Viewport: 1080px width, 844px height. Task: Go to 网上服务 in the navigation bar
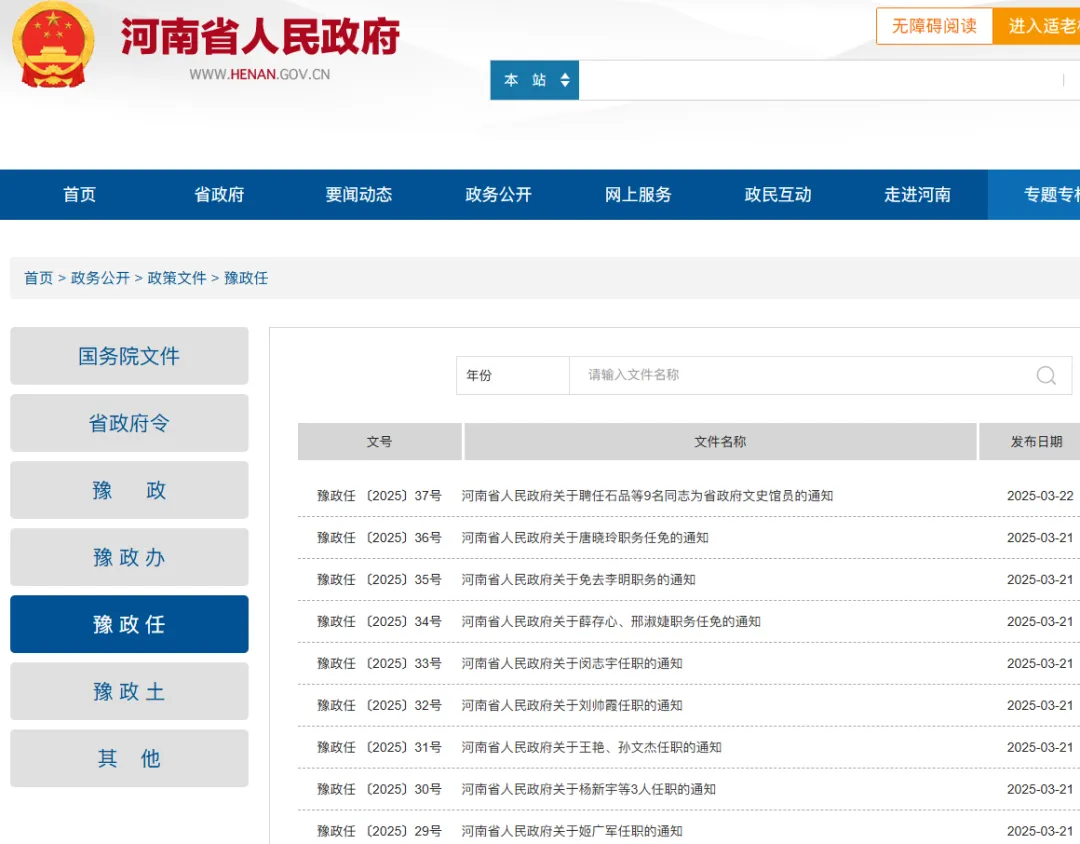[638, 195]
